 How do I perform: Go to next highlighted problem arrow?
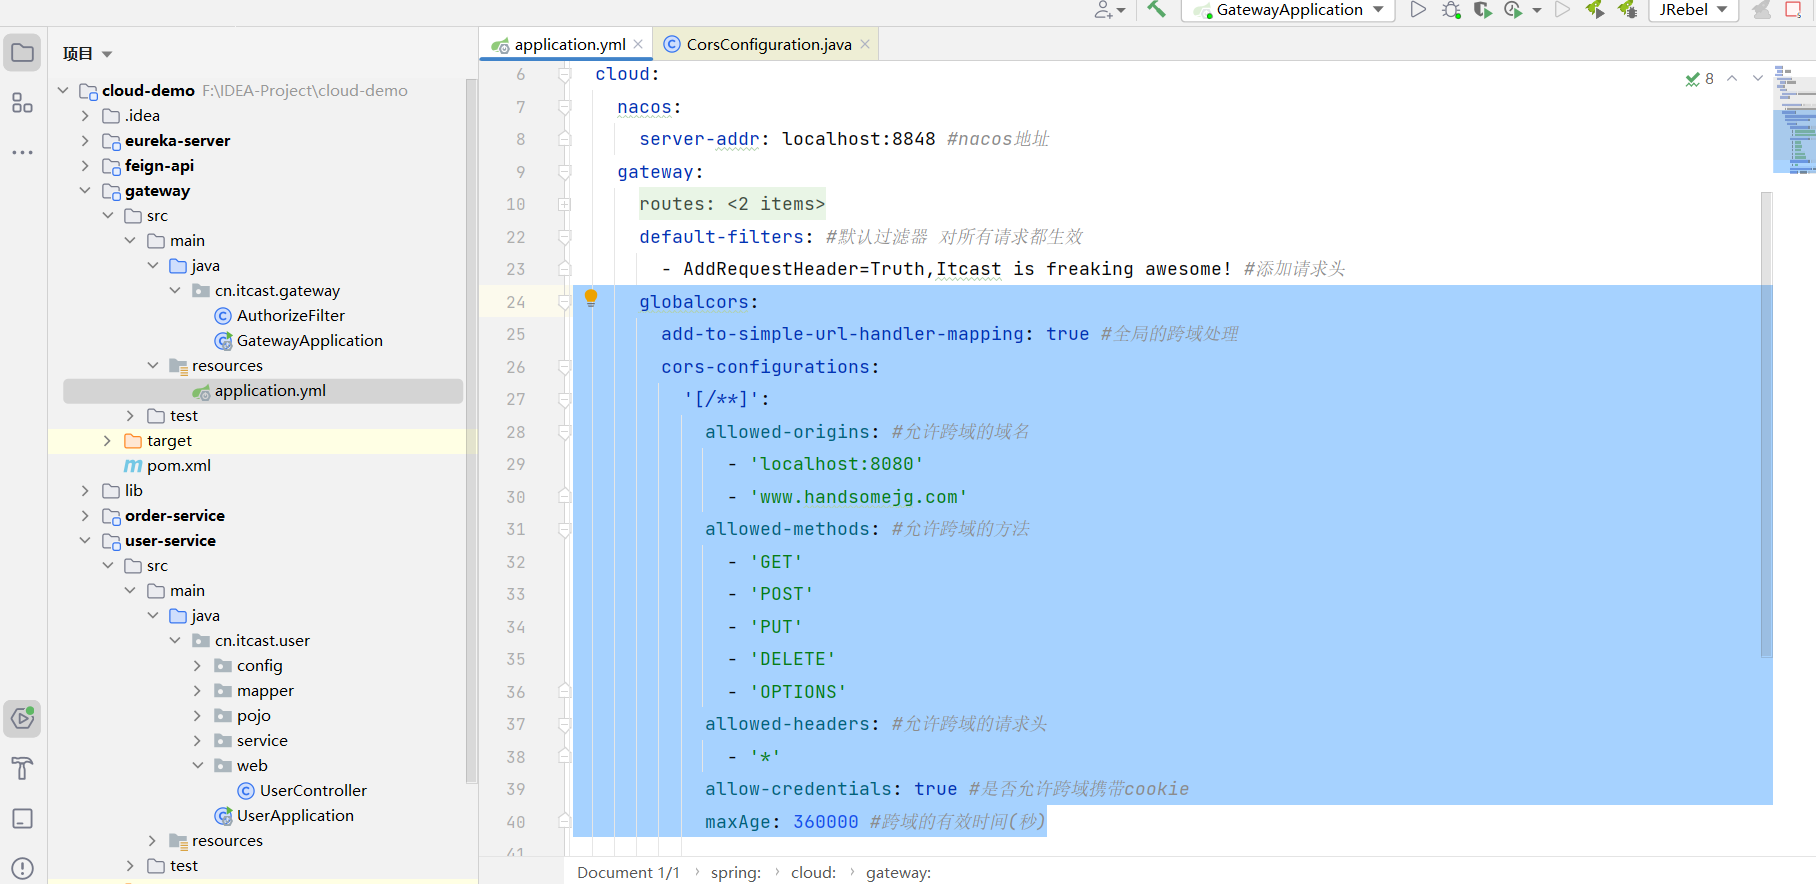pyautogui.click(x=1758, y=78)
